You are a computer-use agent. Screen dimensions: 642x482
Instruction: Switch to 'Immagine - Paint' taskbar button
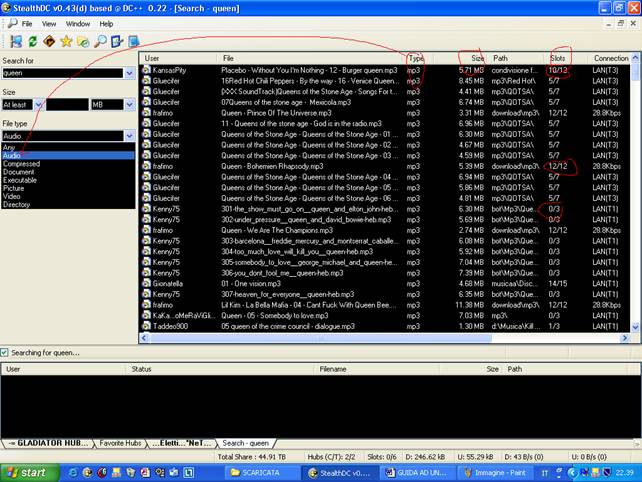click(495, 473)
